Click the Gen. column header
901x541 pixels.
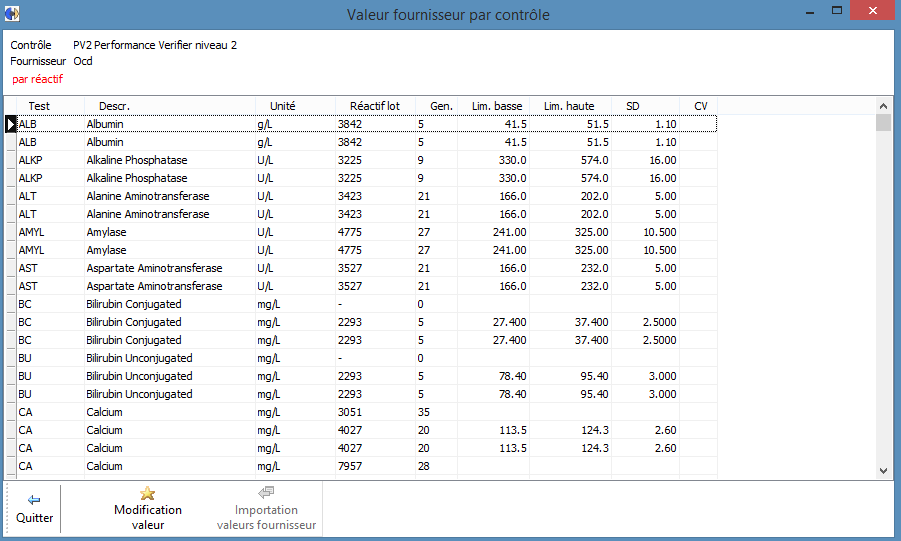tap(441, 106)
